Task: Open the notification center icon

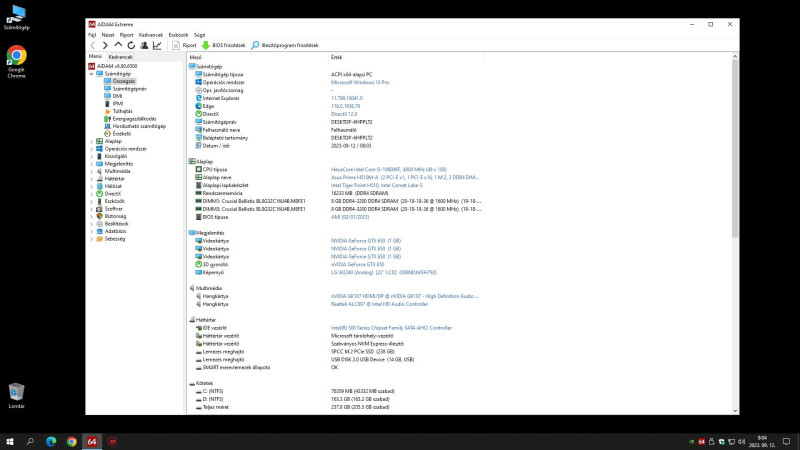Action: click(x=786, y=441)
